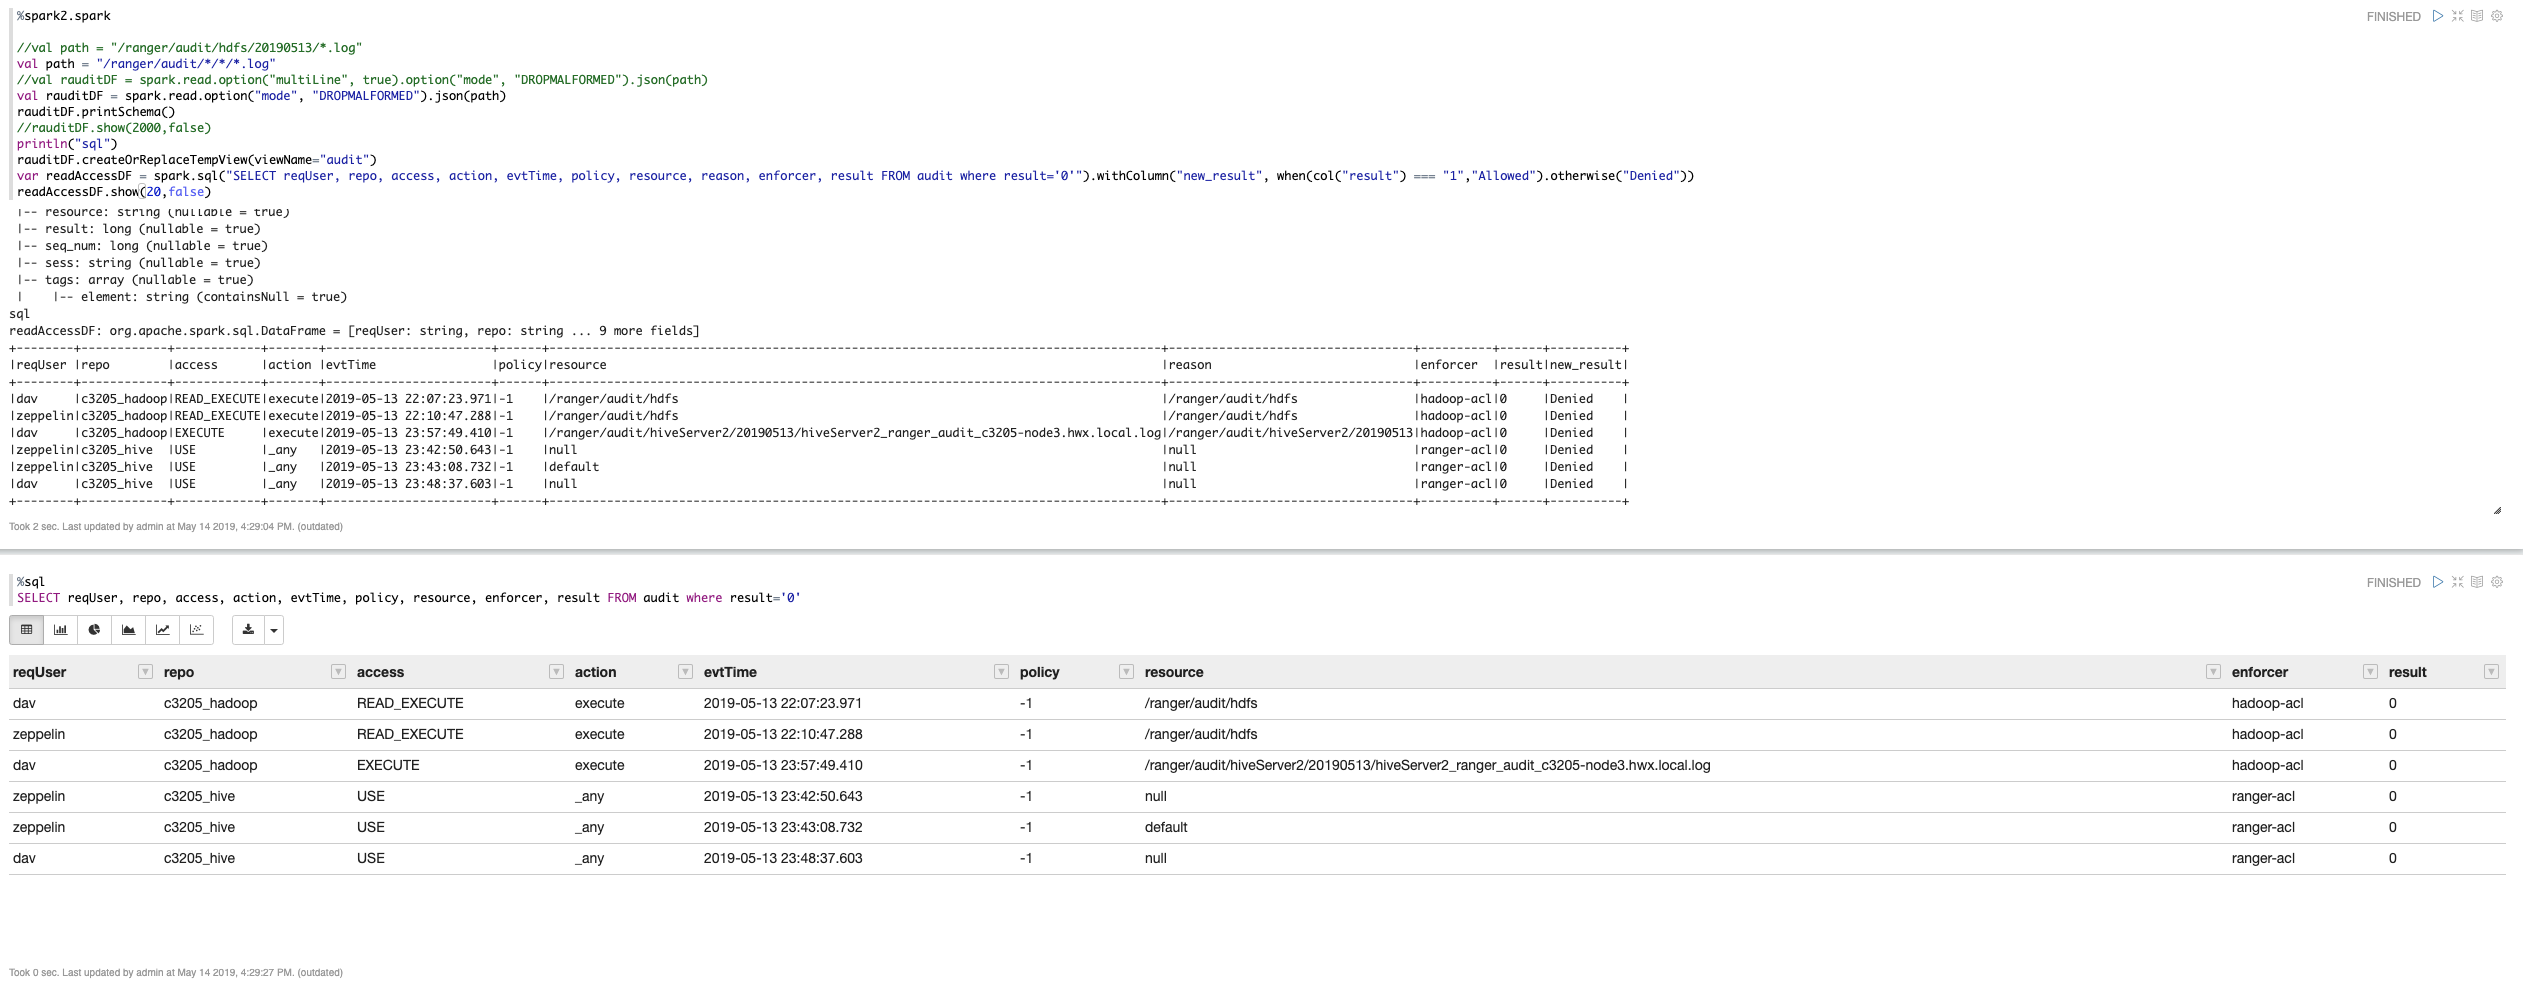The image size is (2523, 988).
Task: Select the pie chart visualization icon
Action: point(95,630)
